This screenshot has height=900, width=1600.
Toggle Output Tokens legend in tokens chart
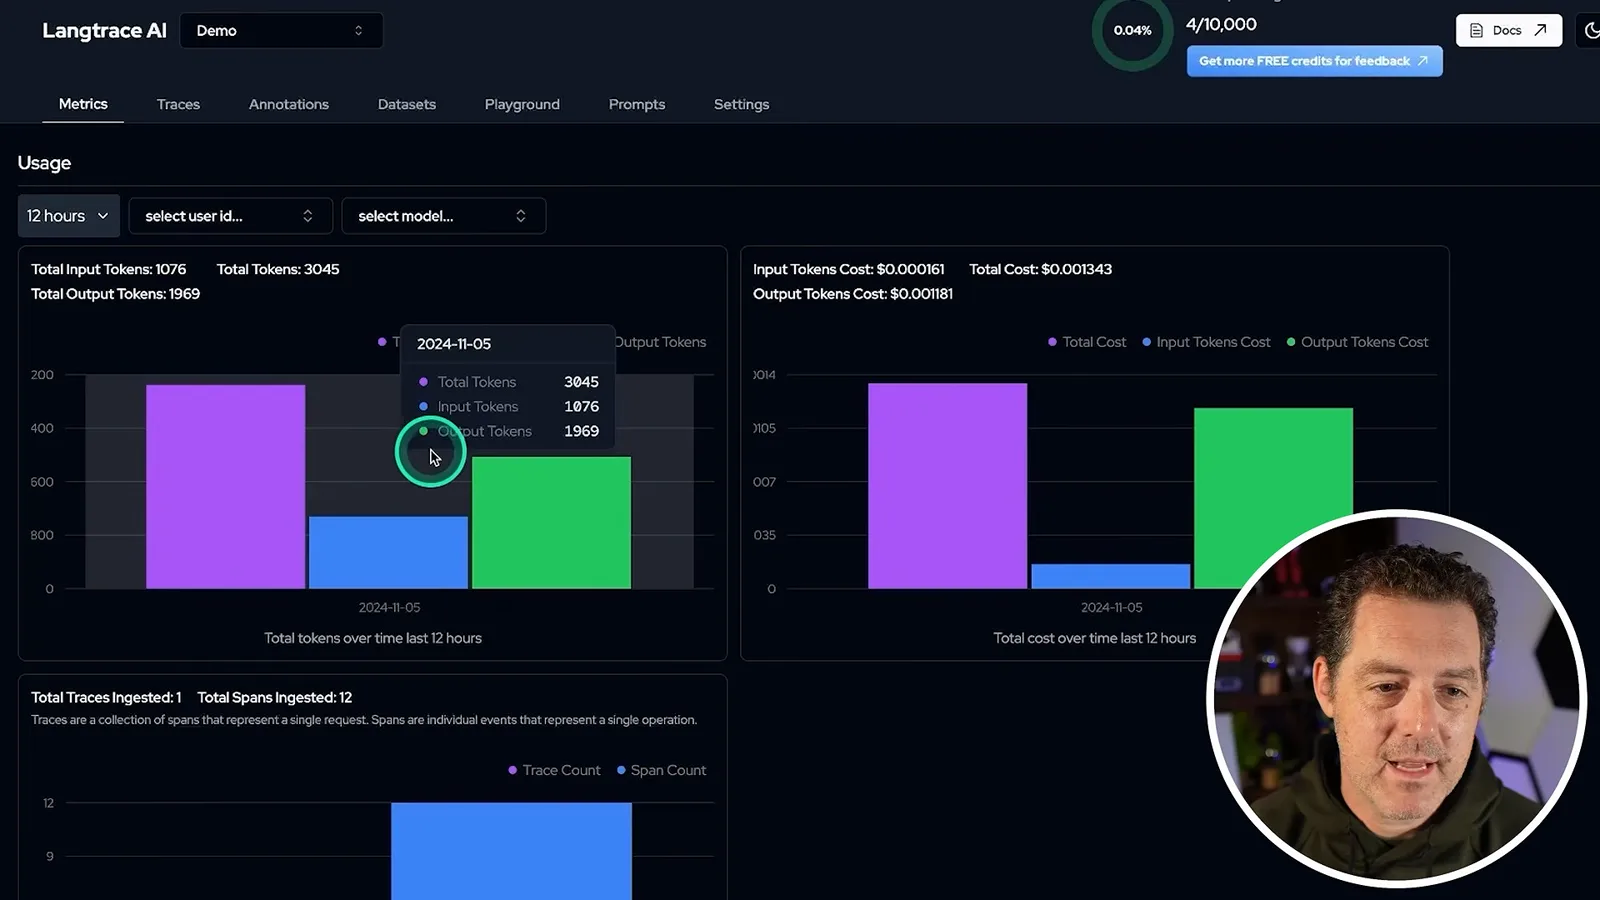tap(661, 342)
